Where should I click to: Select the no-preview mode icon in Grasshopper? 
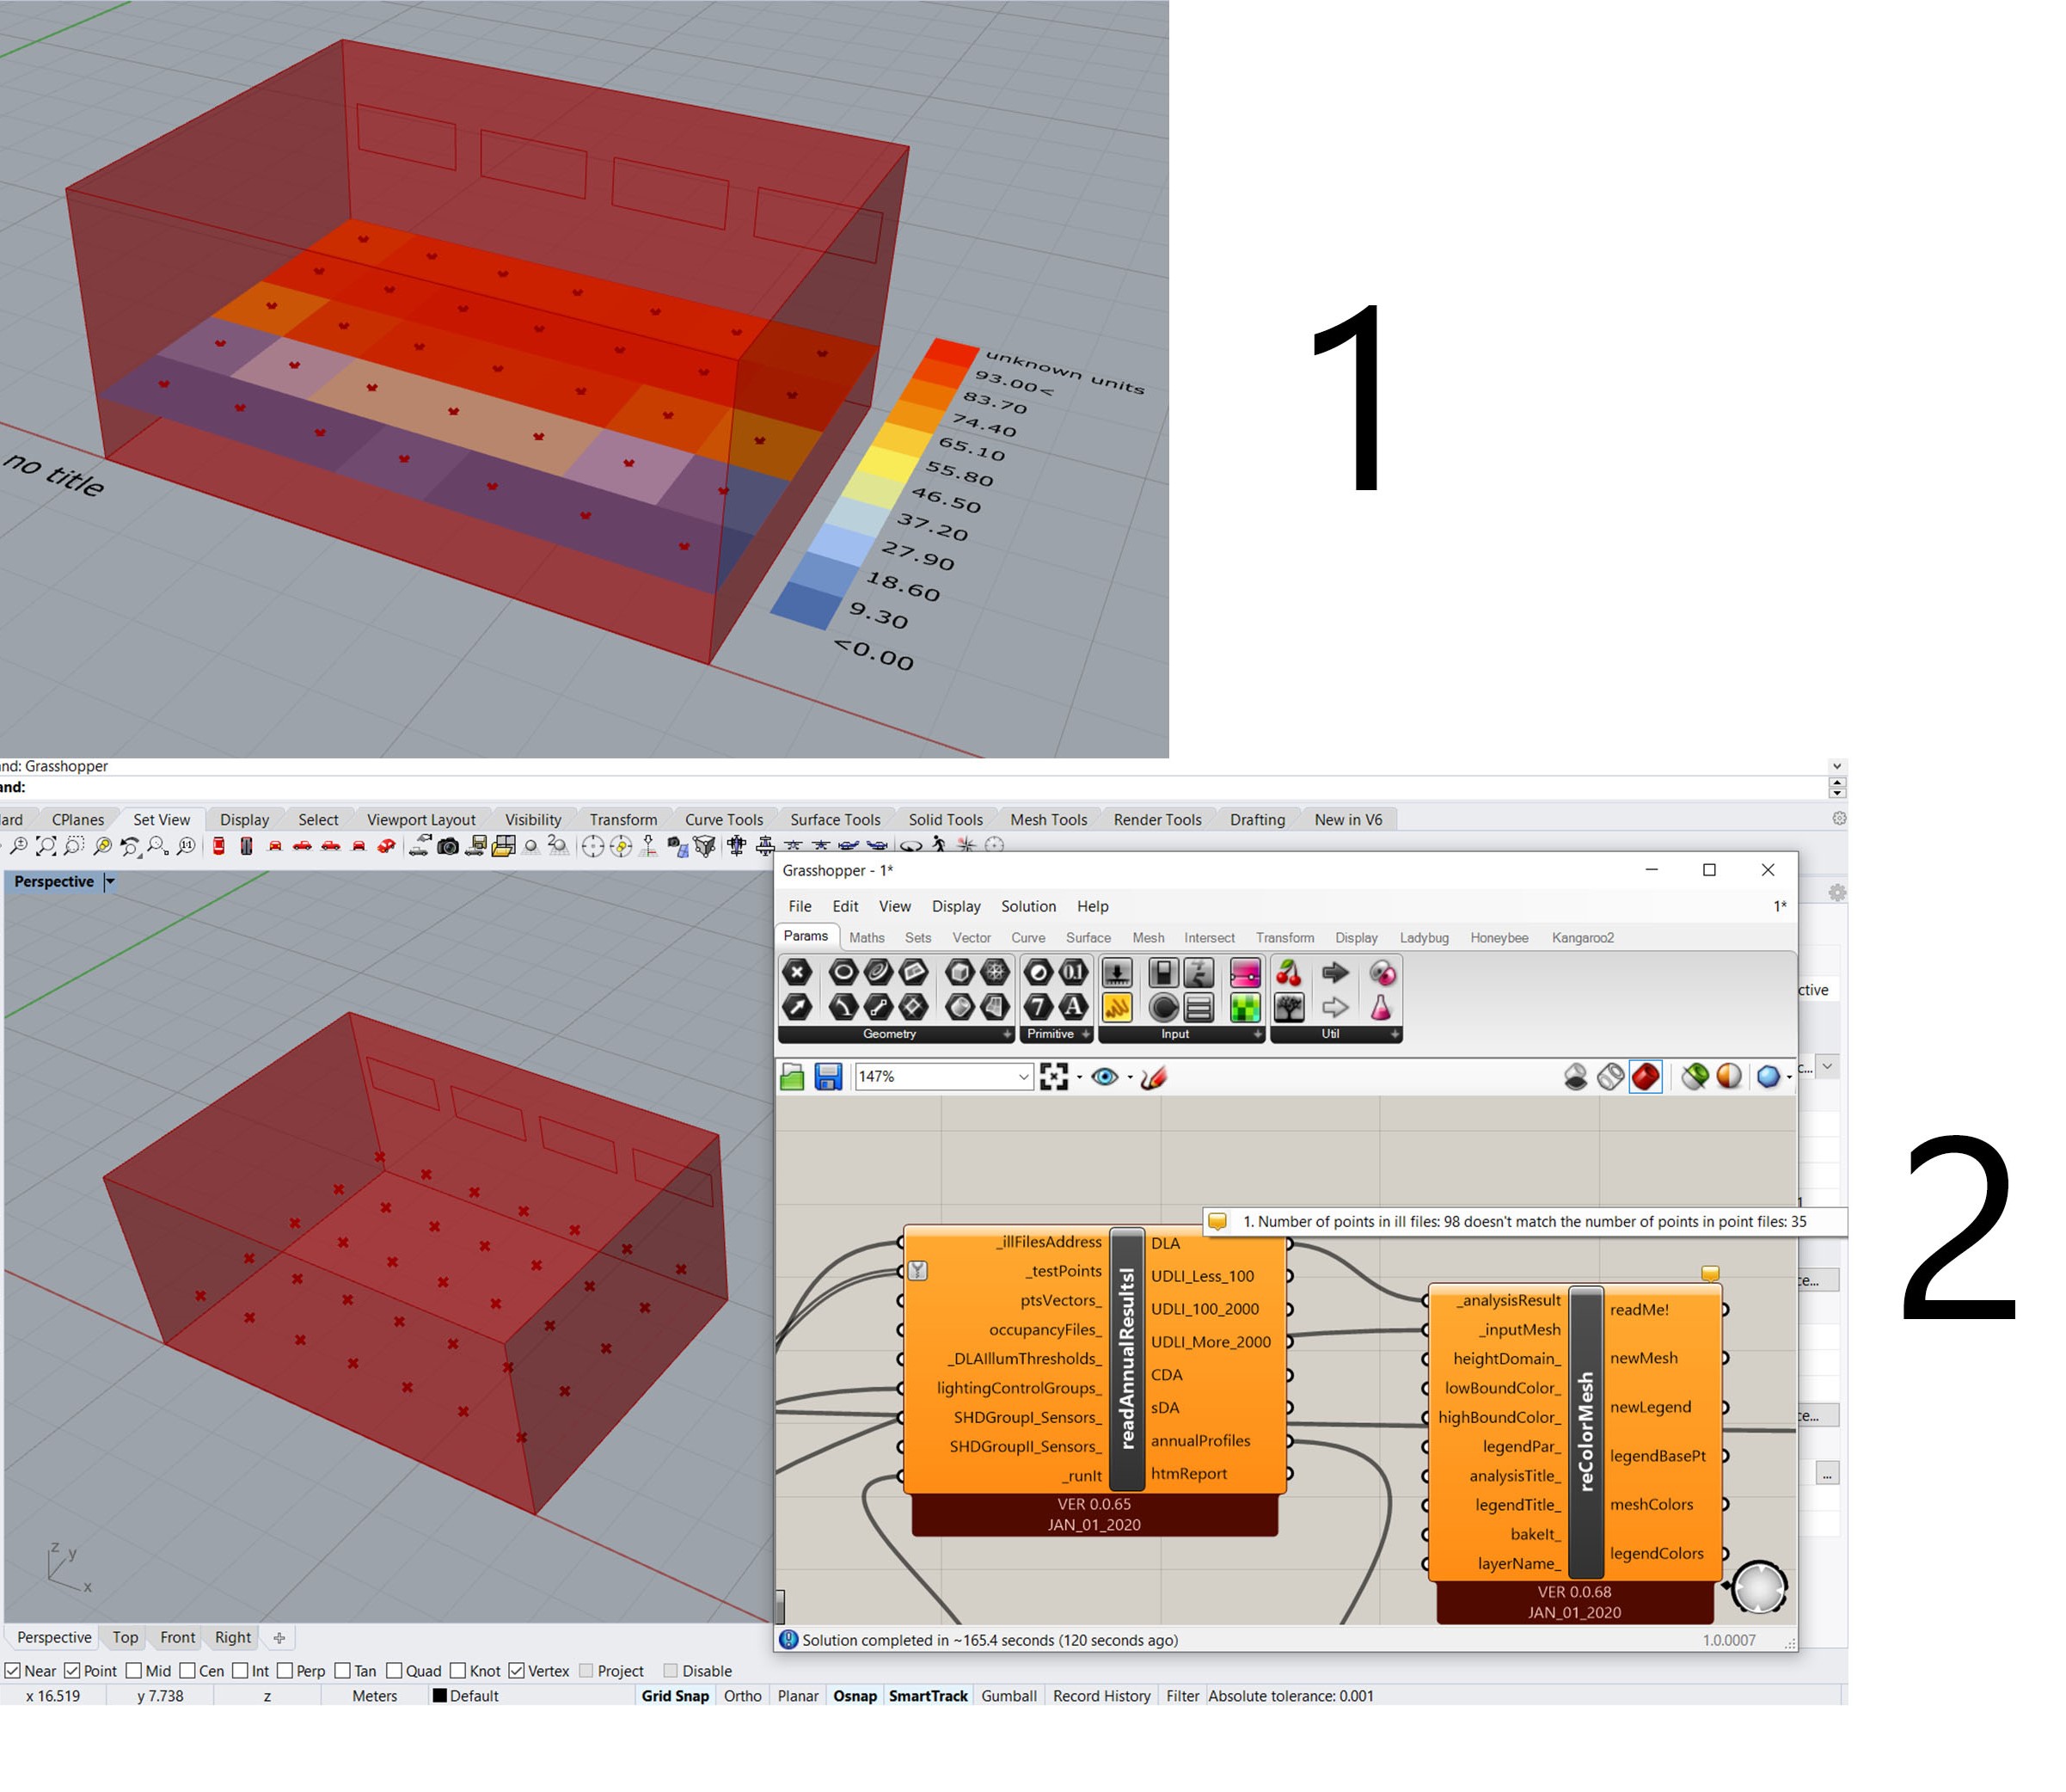click(x=1575, y=1077)
